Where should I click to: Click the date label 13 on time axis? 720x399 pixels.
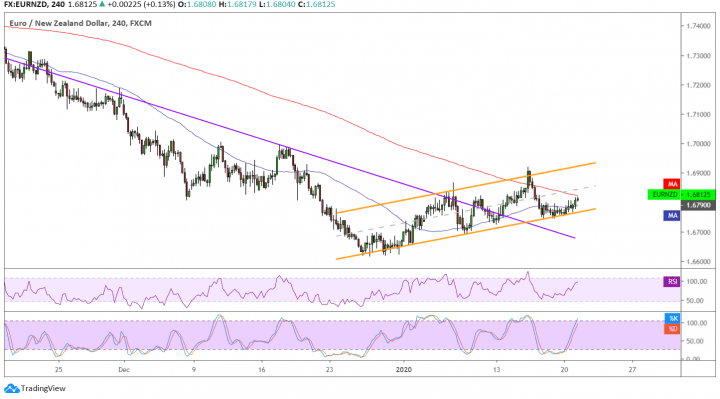pos(496,370)
